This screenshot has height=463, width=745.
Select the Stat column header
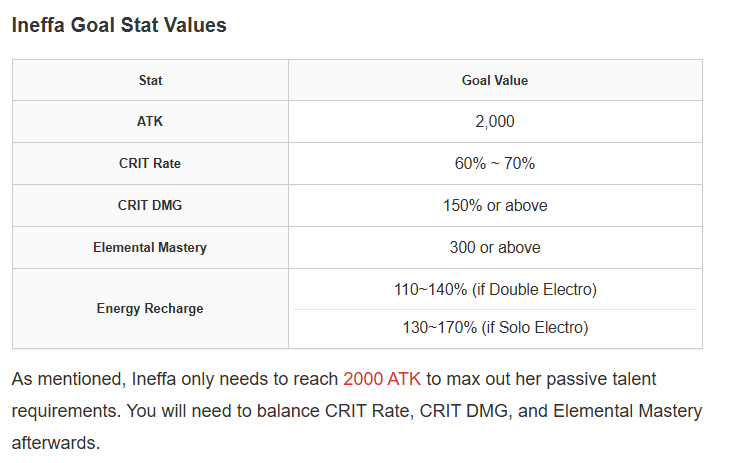click(x=150, y=80)
